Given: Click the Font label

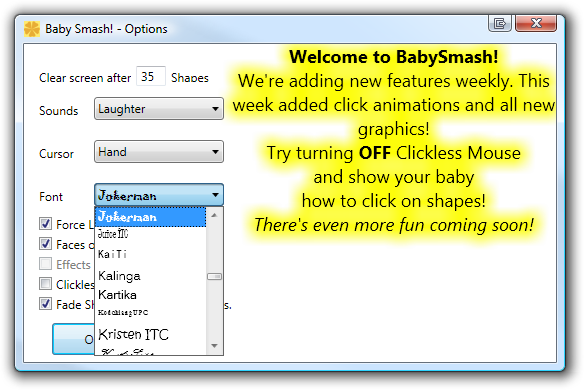Looking at the screenshot, I should (x=51, y=197).
